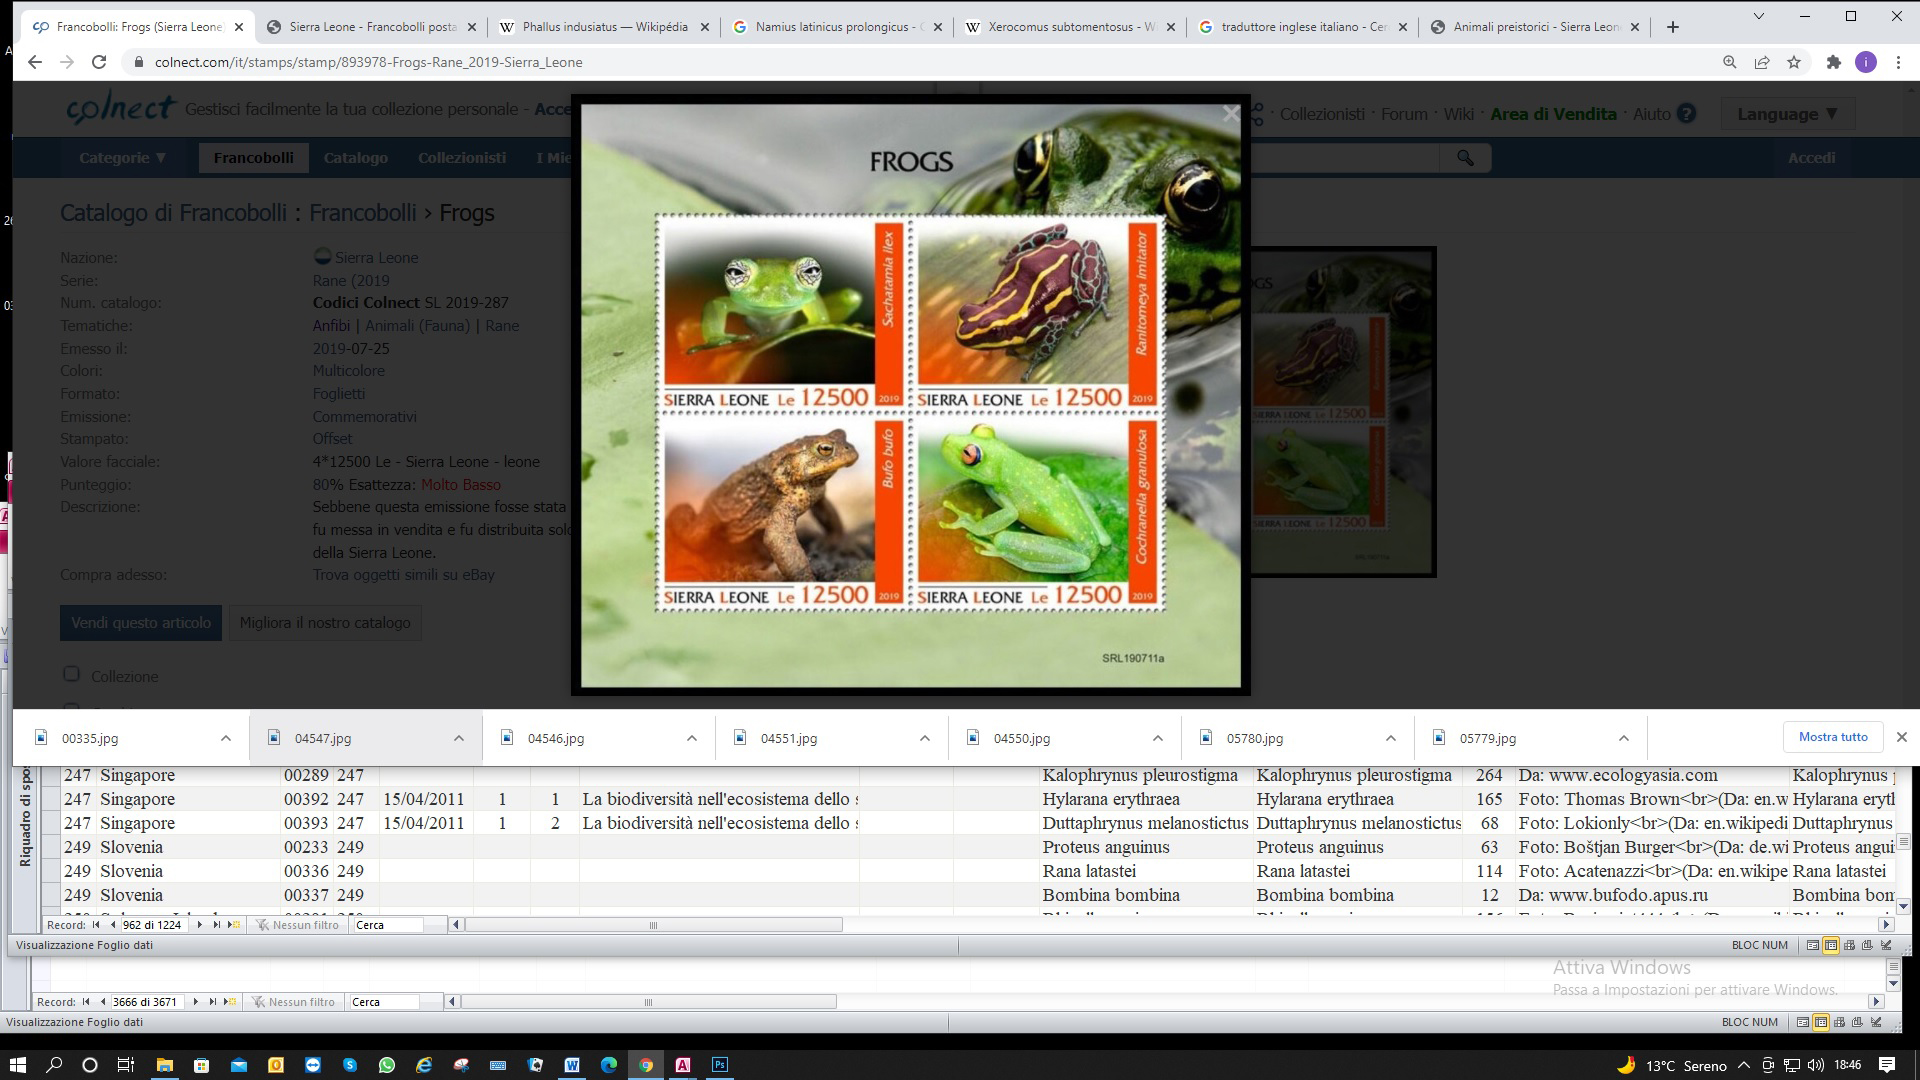Switch upper Access window to Design view icon
1920x1080 pixels.
coord(1886,945)
